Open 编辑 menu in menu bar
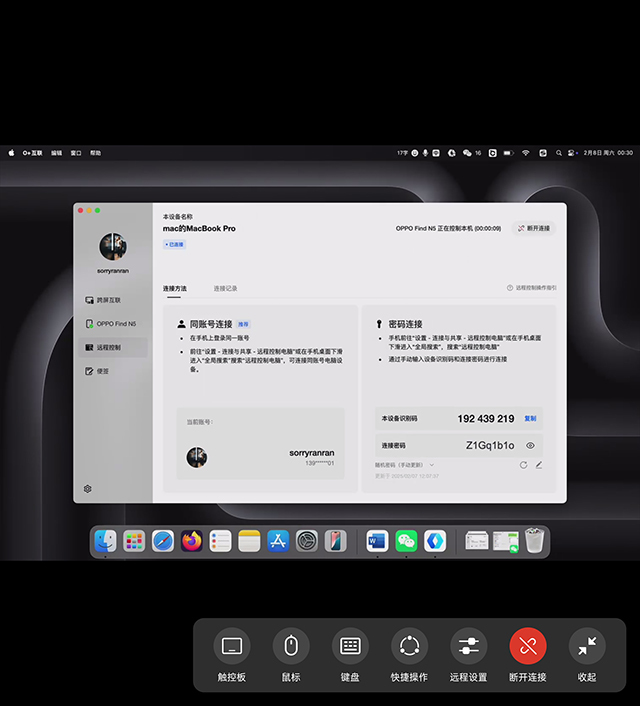The image size is (640, 706). [x=56, y=153]
